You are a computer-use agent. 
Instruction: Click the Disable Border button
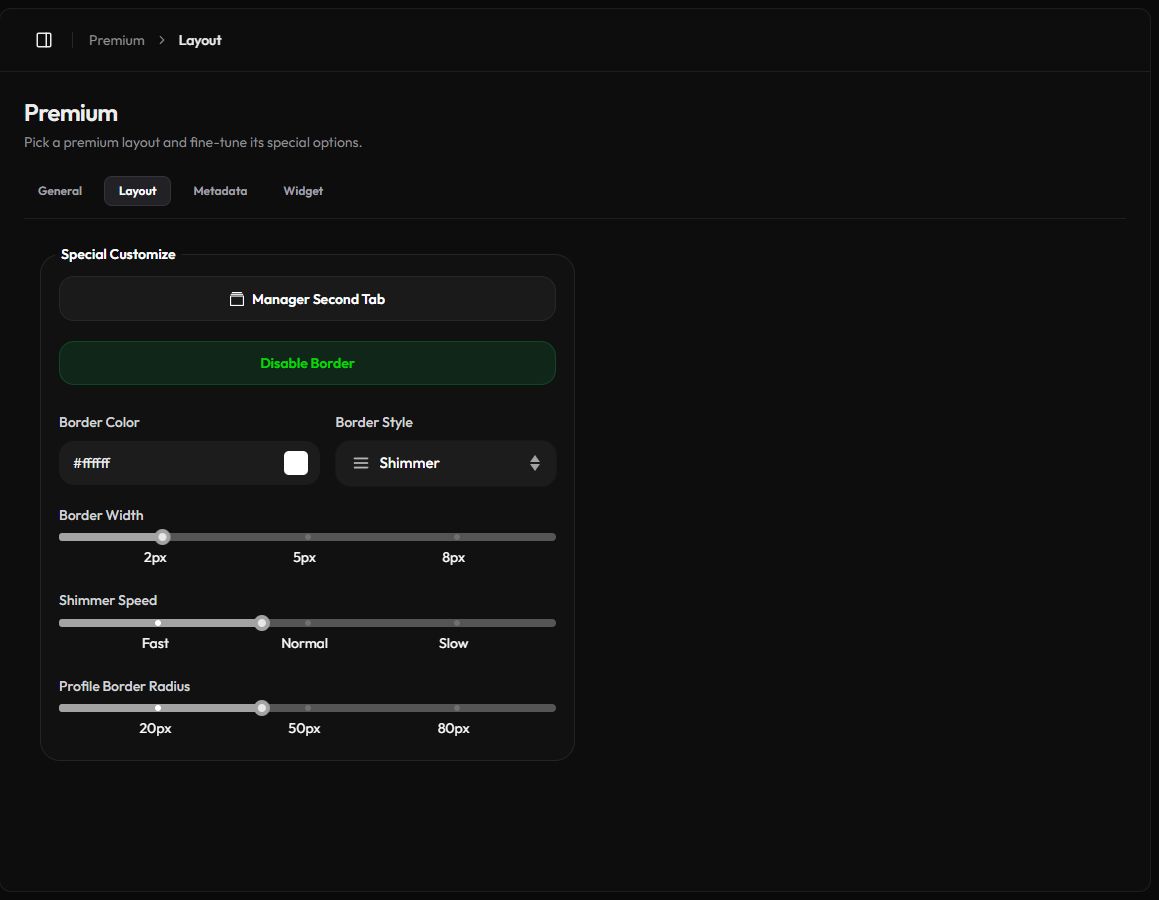click(307, 363)
